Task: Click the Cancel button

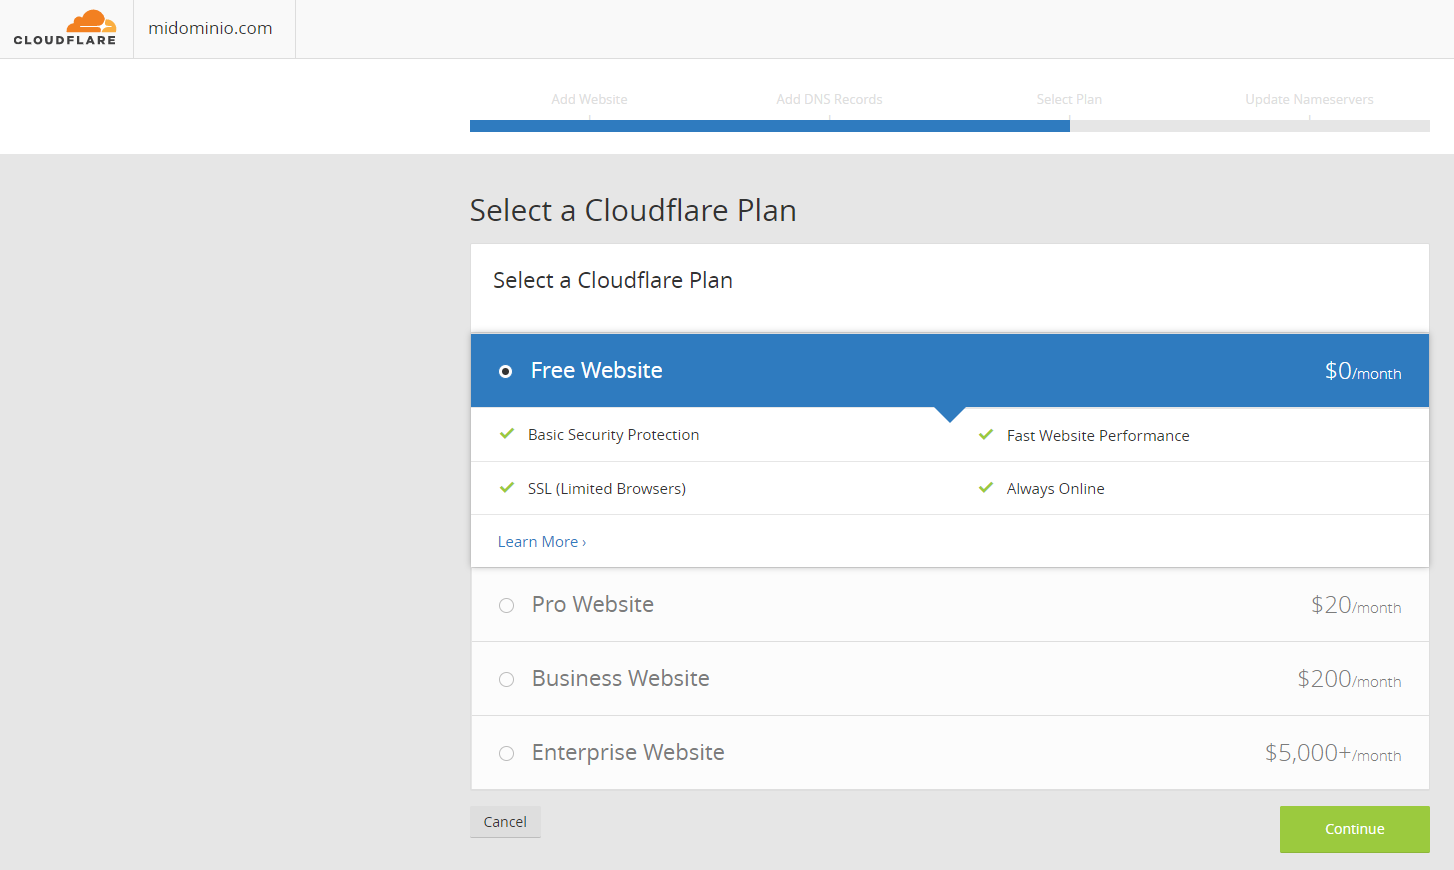Action: tap(505, 821)
